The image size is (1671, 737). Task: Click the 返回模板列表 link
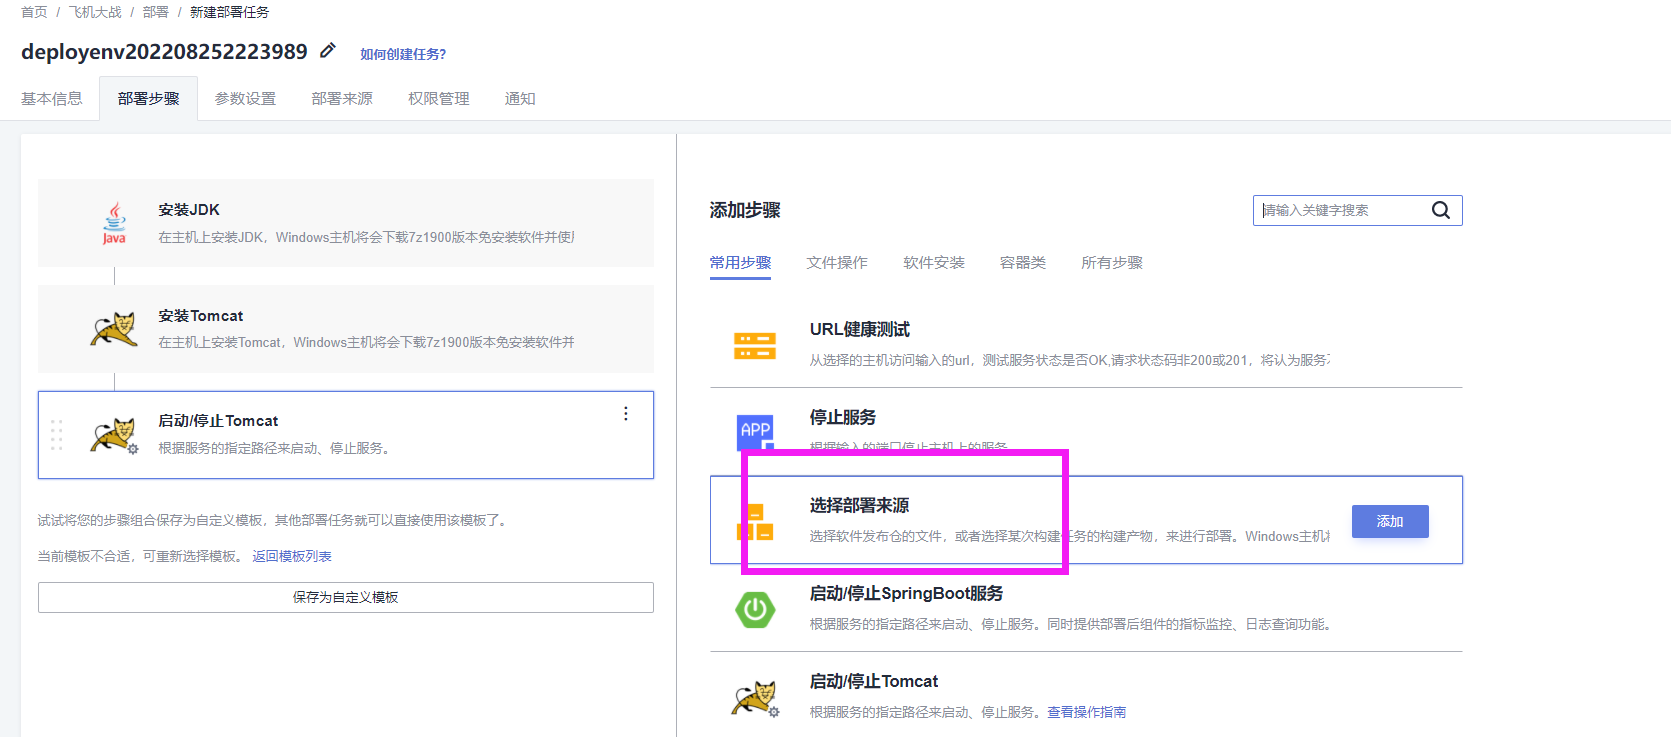click(x=292, y=556)
